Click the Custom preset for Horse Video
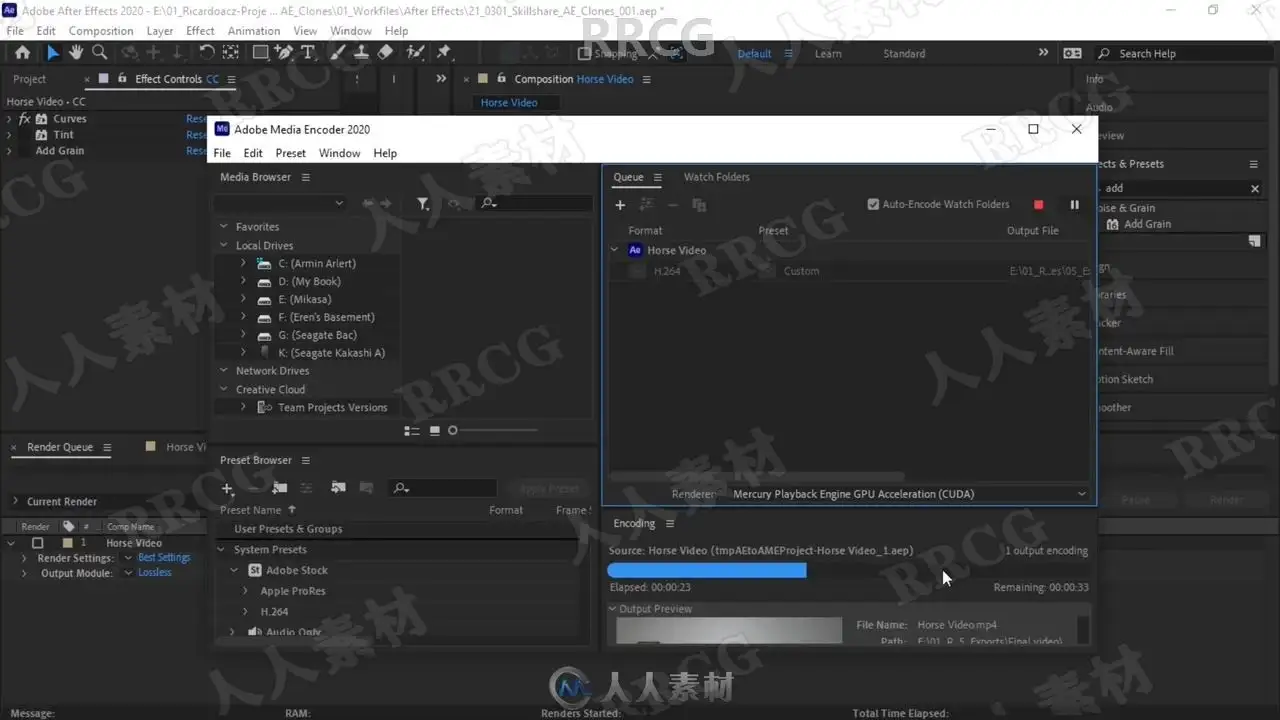1280x720 pixels. 801,271
